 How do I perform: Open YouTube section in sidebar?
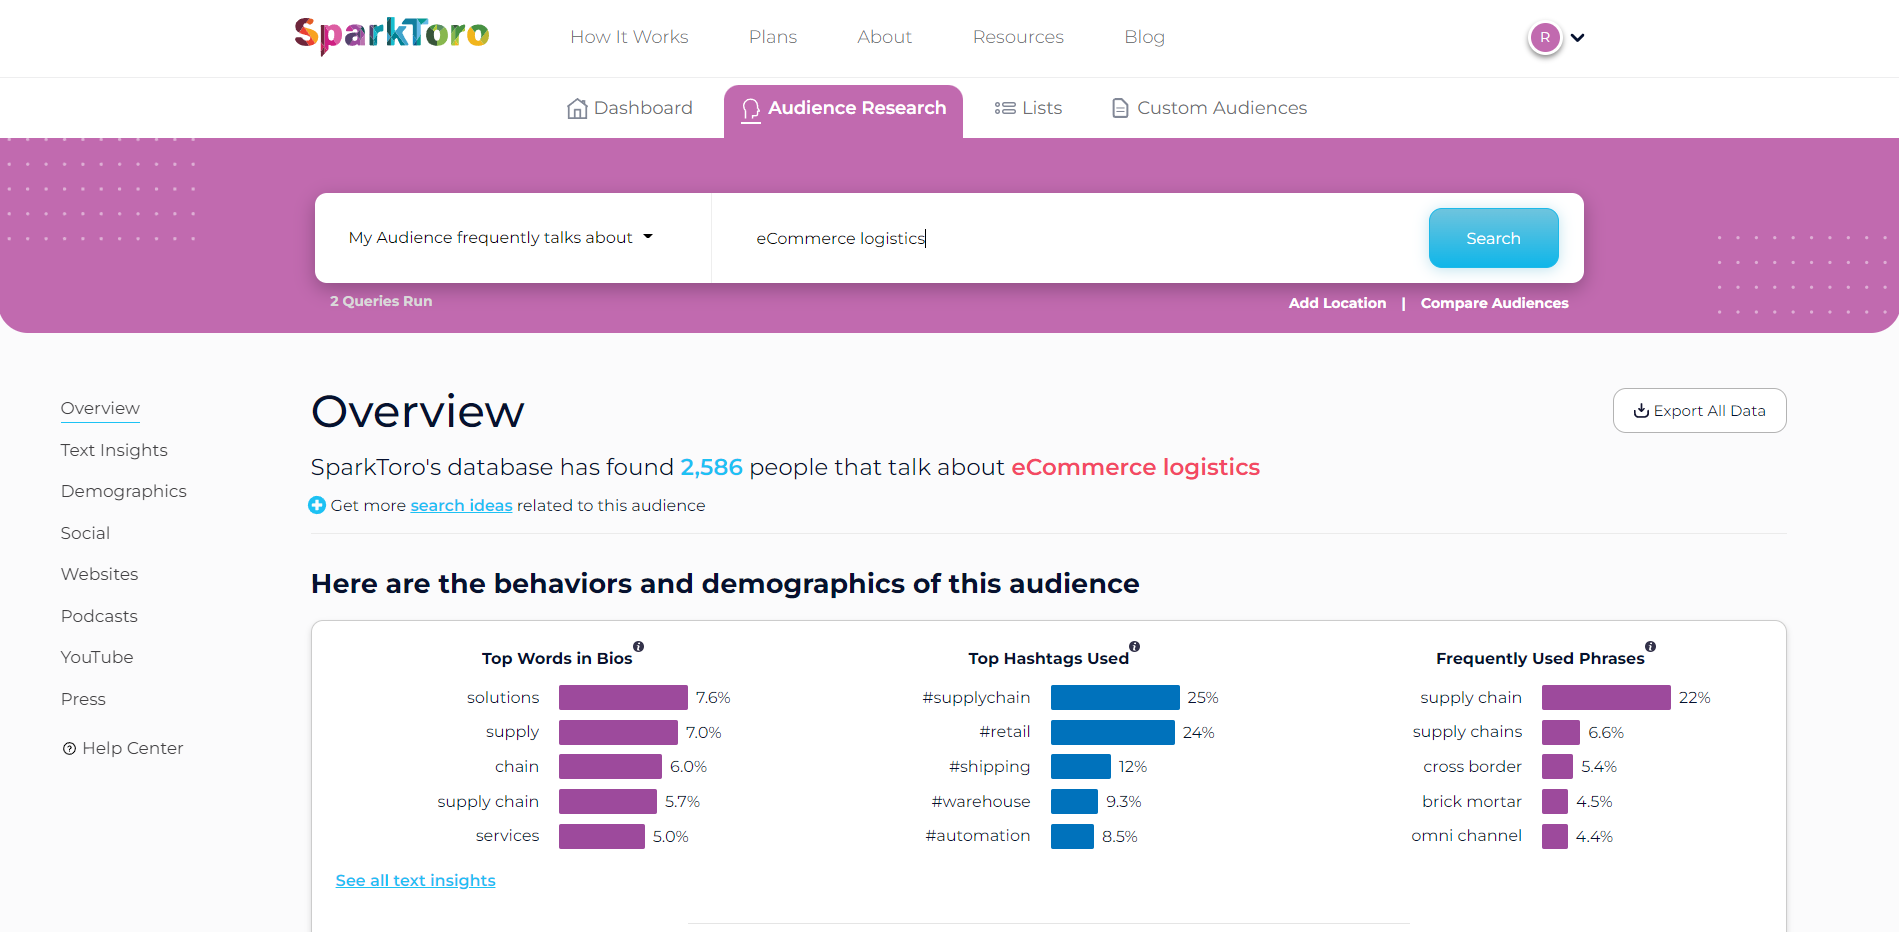(x=97, y=657)
